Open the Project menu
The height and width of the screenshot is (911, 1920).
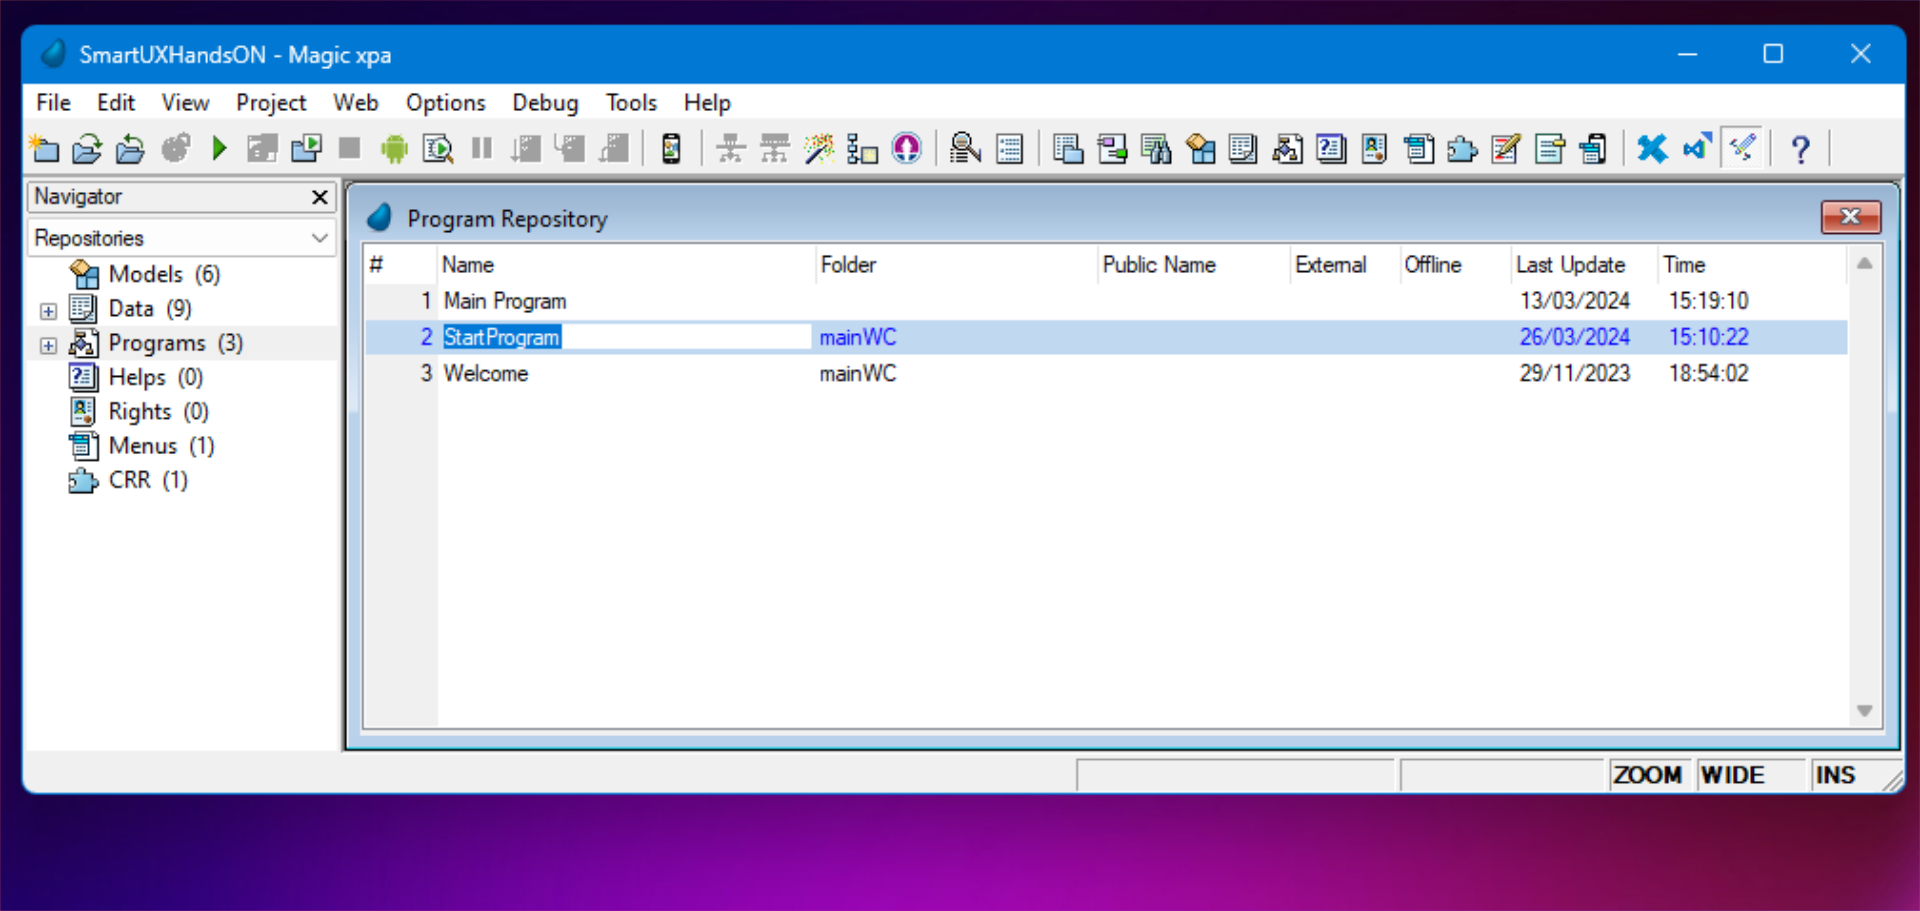point(270,103)
